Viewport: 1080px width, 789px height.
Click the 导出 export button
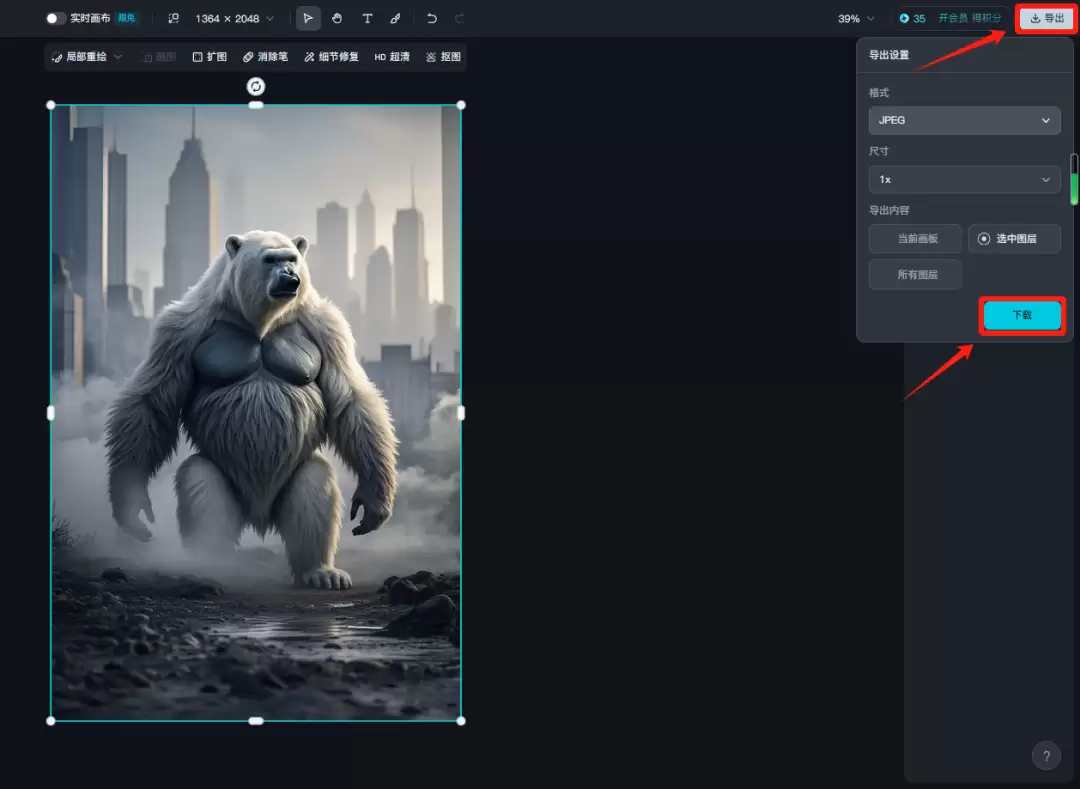(x=1047, y=19)
